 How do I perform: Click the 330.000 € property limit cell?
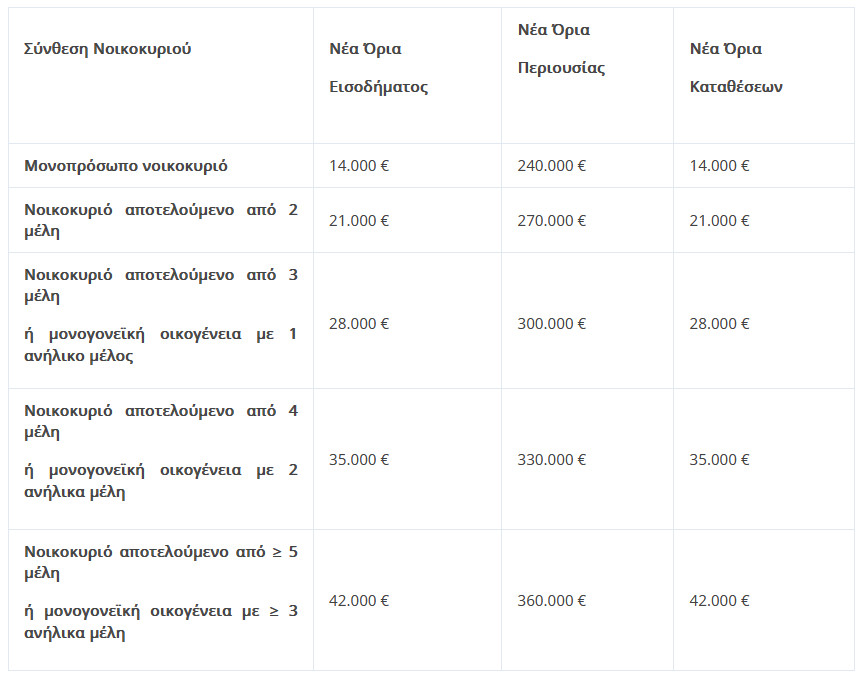[x=551, y=460]
